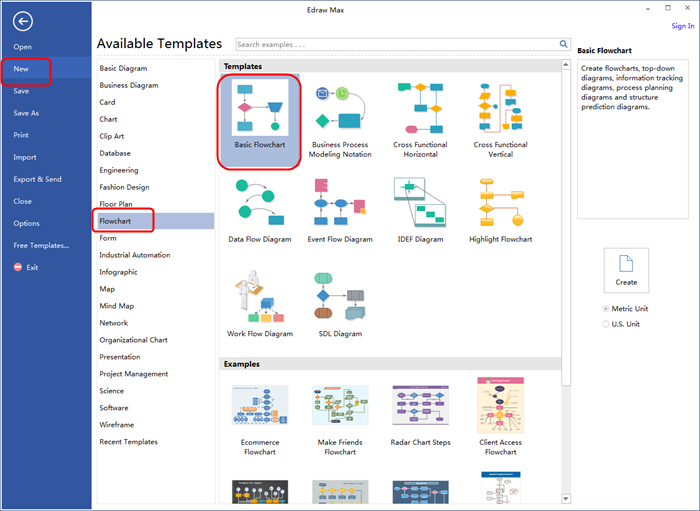The height and width of the screenshot is (511, 700).
Task: Select Fashion Design category
Action: point(124,187)
